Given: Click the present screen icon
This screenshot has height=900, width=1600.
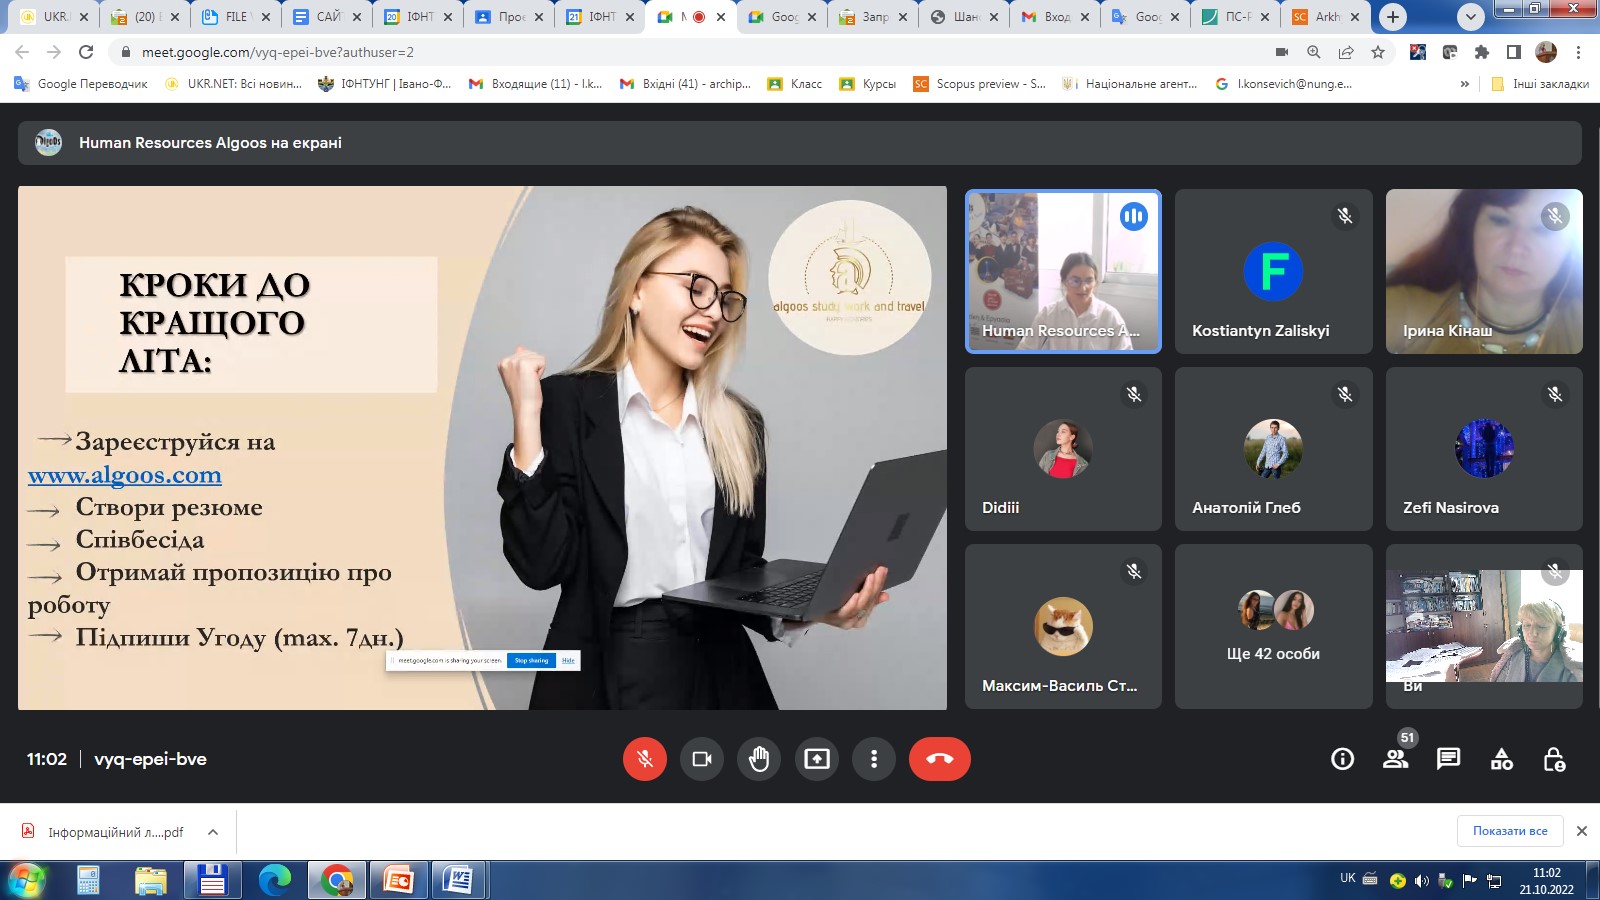Looking at the screenshot, I should [817, 759].
